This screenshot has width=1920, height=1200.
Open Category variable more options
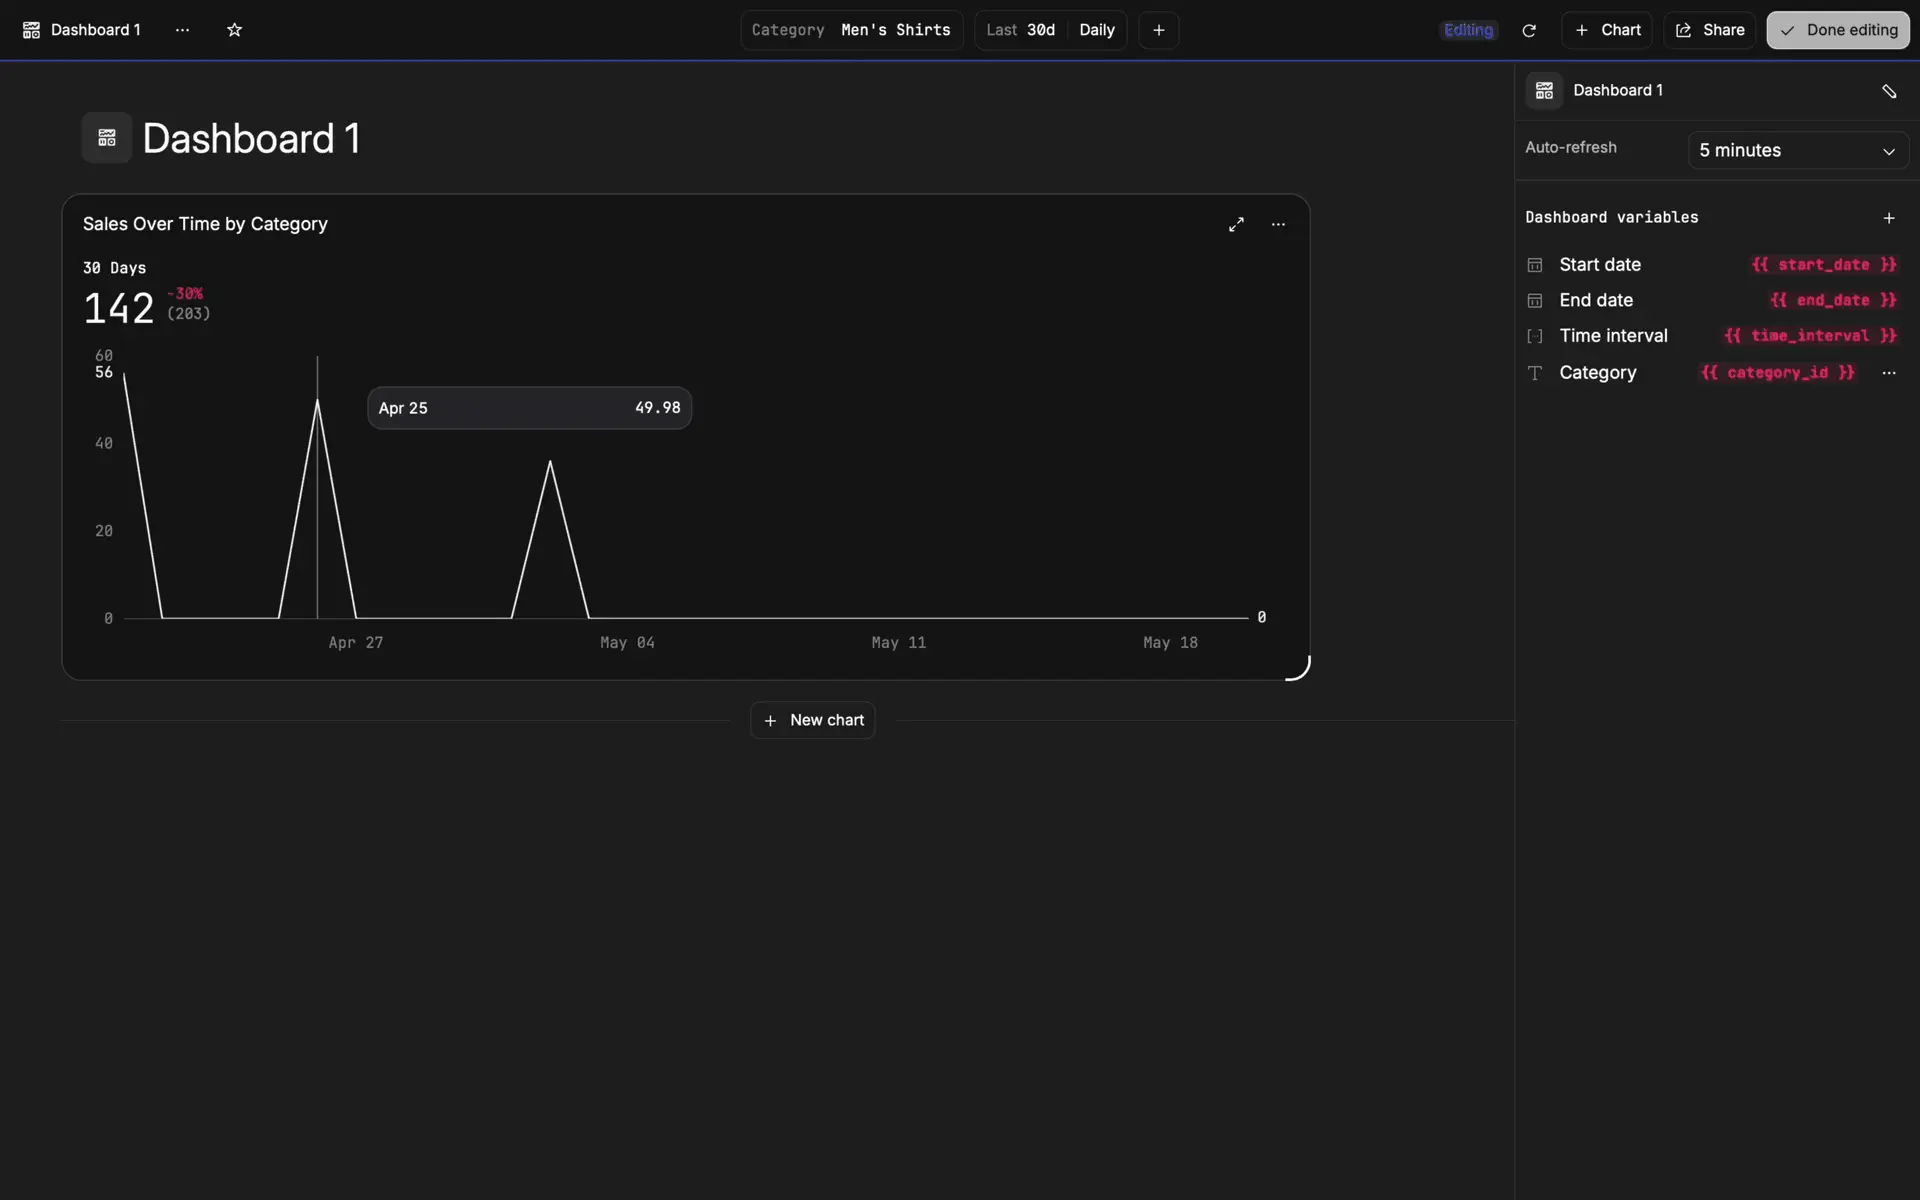[1888, 373]
